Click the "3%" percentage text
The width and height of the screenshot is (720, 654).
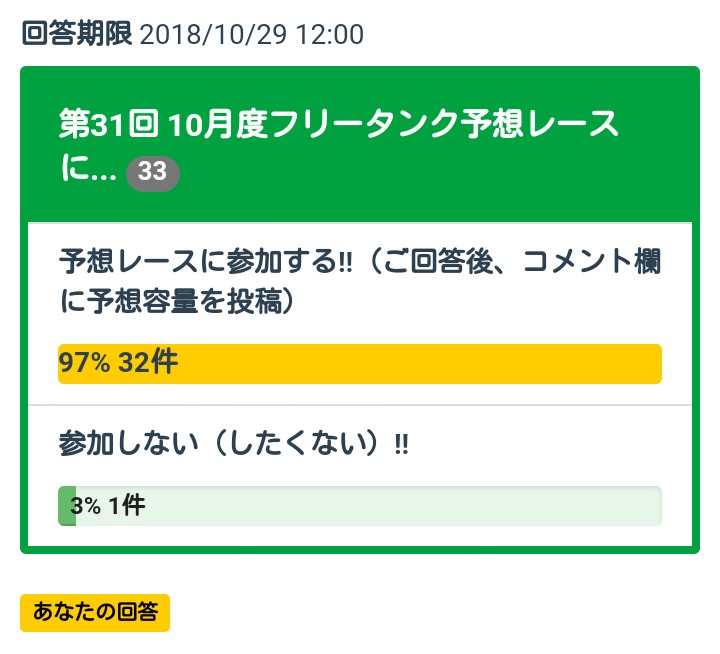pos(86,506)
